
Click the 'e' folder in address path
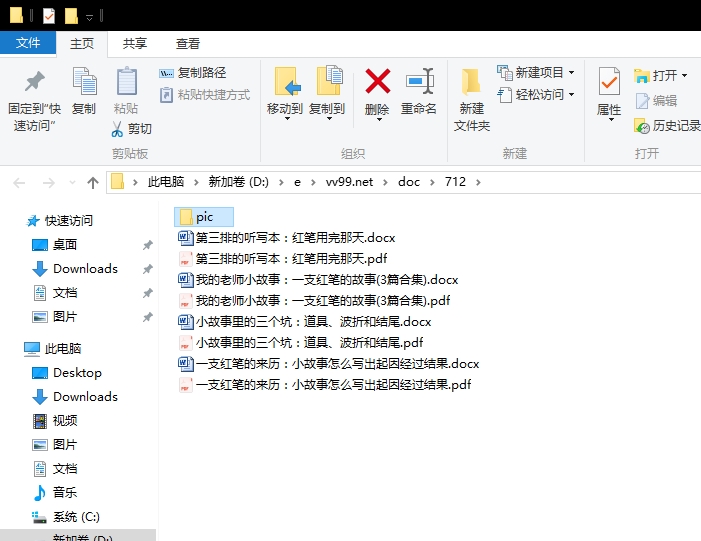[297, 182]
